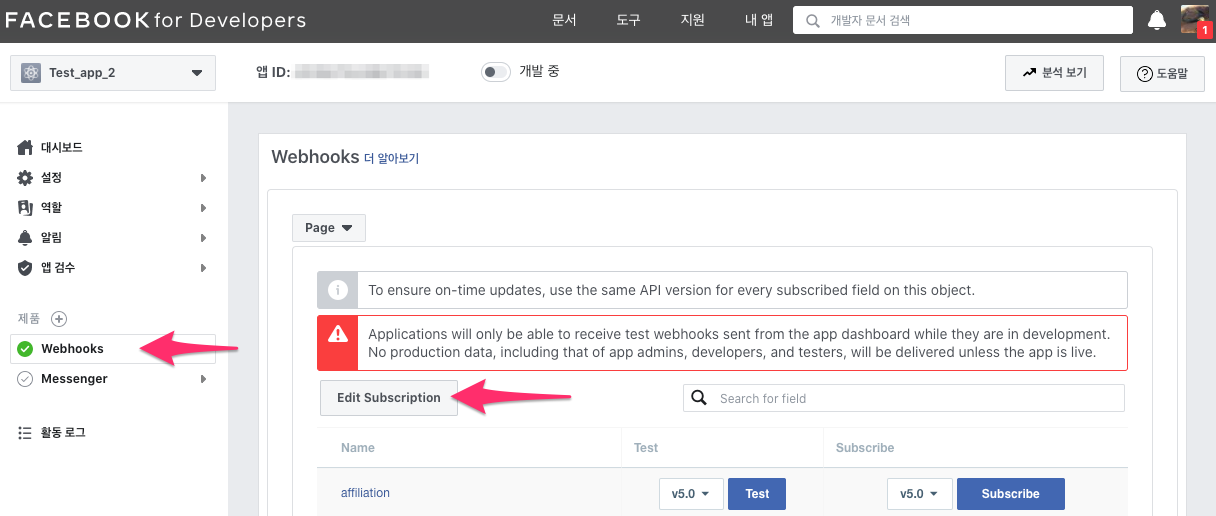Click the 제품 section label
Image resolution: width=1216 pixels, height=516 pixels.
pos(29,319)
